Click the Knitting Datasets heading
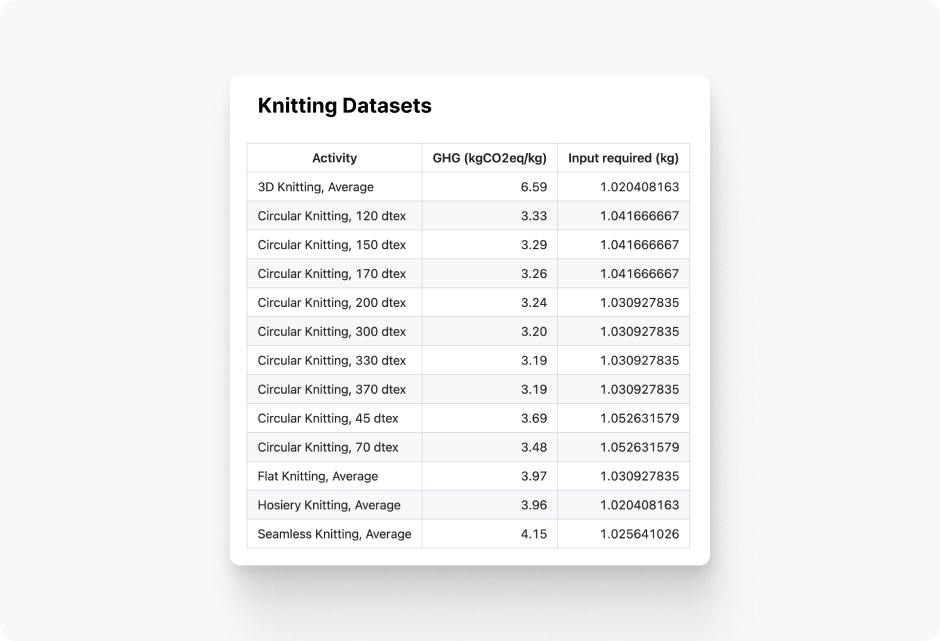This screenshot has height=641, width=940. tap(345, 106)
